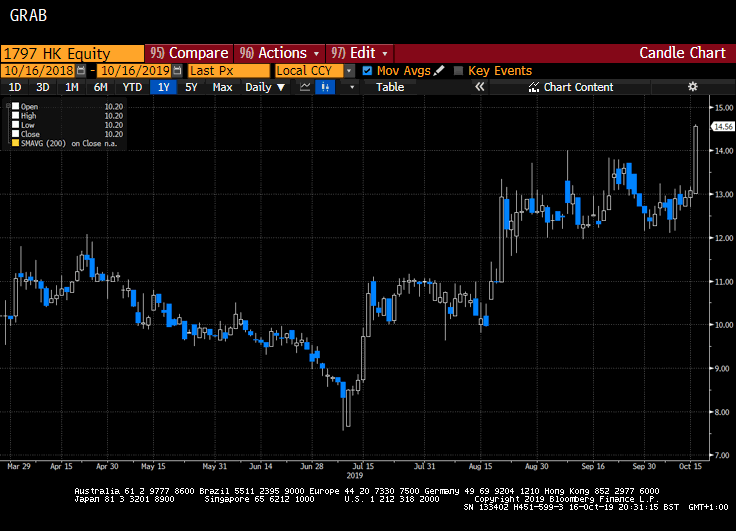Screen dimensions: 736x531
Task: Click the 1797 HK Equity ticker field
Action: tap(72, 54)
